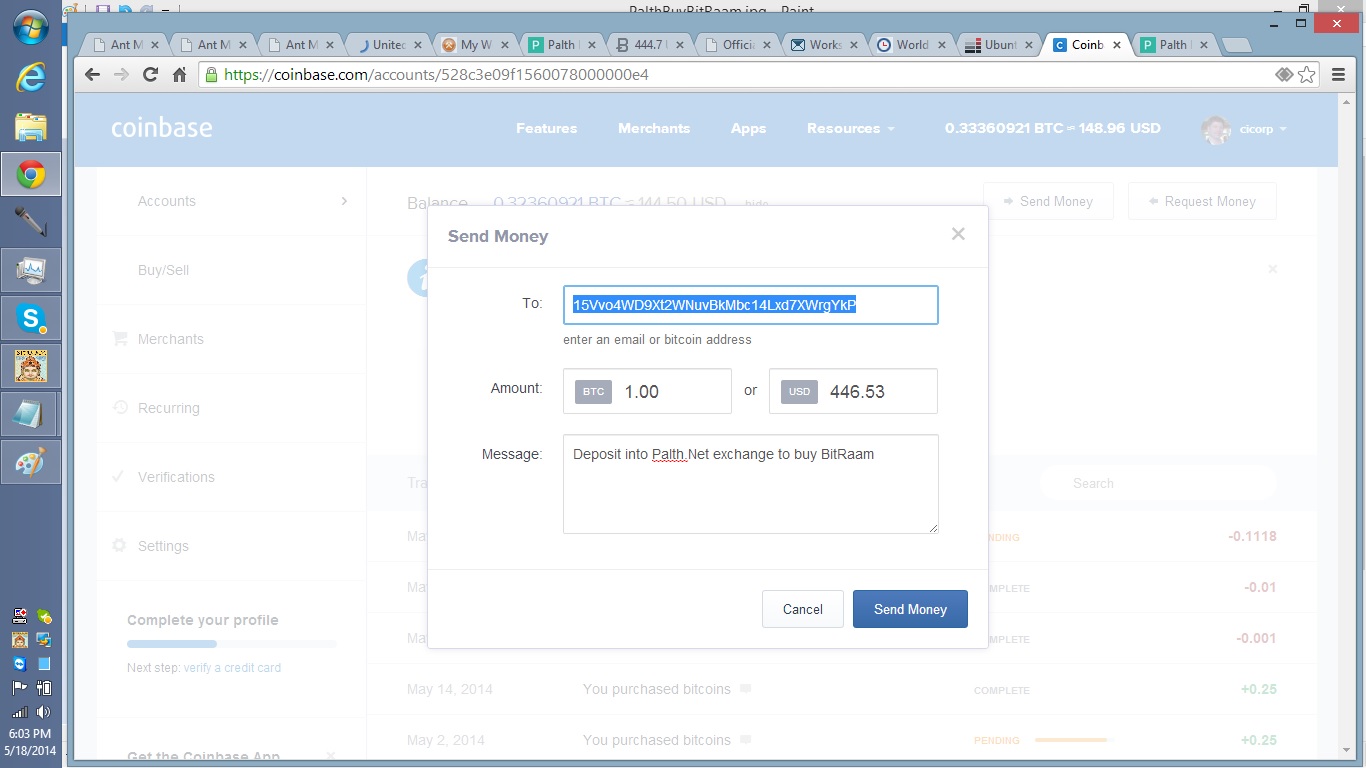Click the transactions Search box
1366x768 pixels.
1158,483
